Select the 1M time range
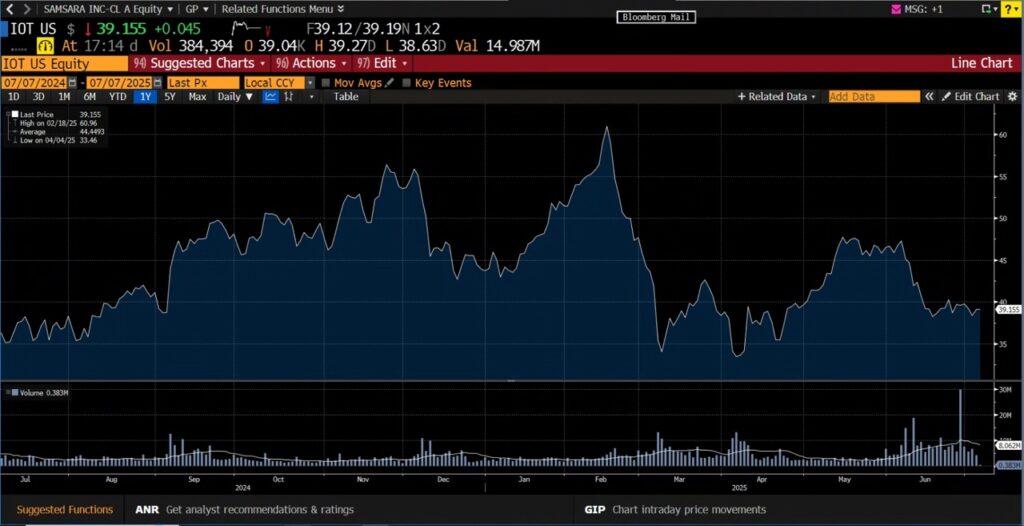This screenshot has width=1024, height=526. [64, 97]
